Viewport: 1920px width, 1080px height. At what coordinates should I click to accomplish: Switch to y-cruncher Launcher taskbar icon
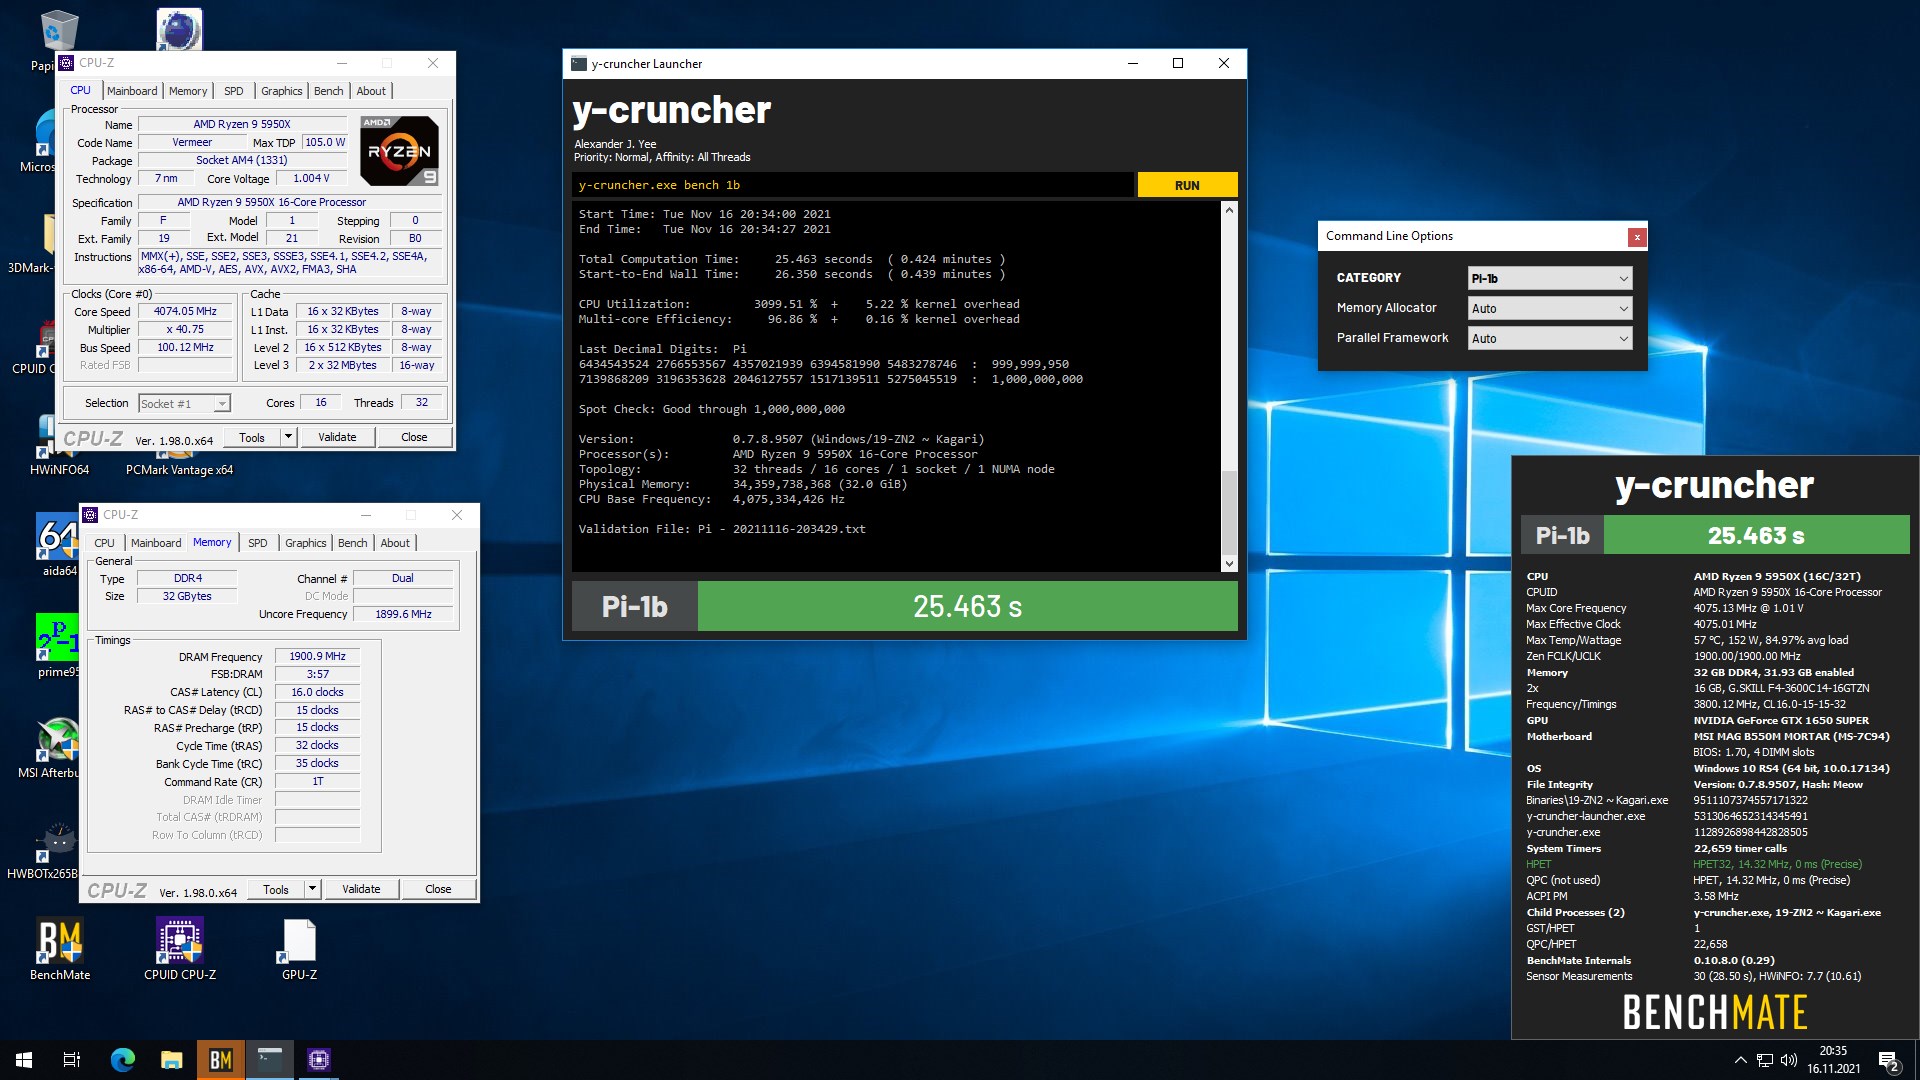point(270,1060)
